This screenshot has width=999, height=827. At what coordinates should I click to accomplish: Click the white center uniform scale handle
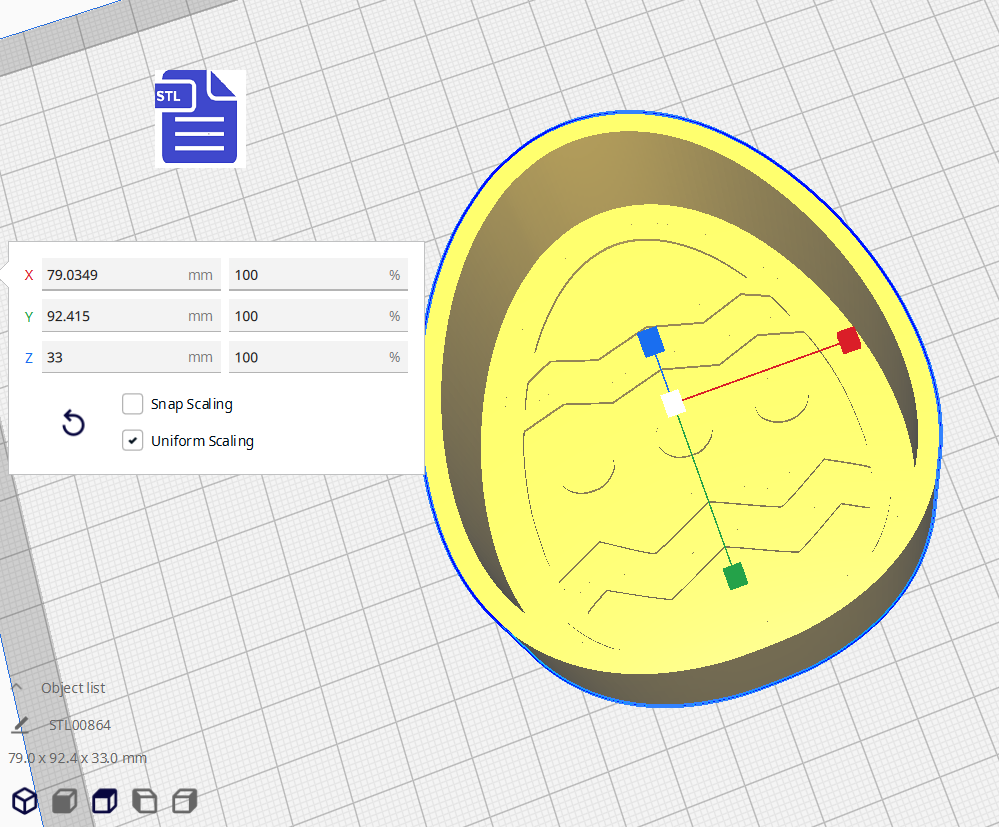click(x=673, y=404)
